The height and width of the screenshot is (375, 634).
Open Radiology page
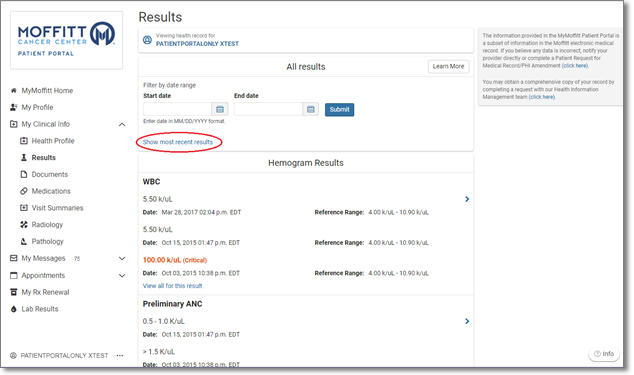[x=47, y=225]
